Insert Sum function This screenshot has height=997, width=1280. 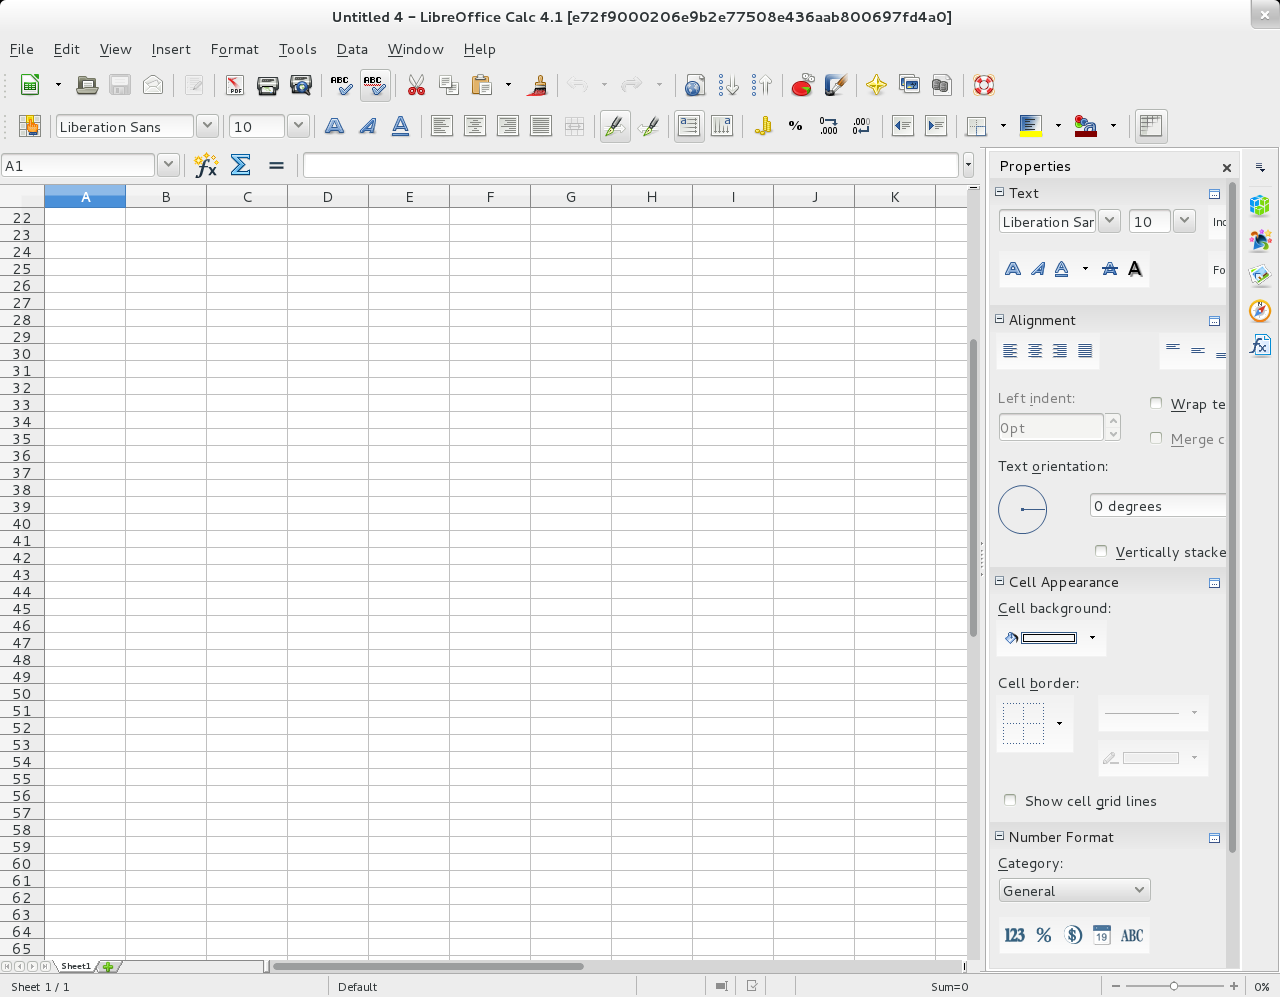[240, 165]
